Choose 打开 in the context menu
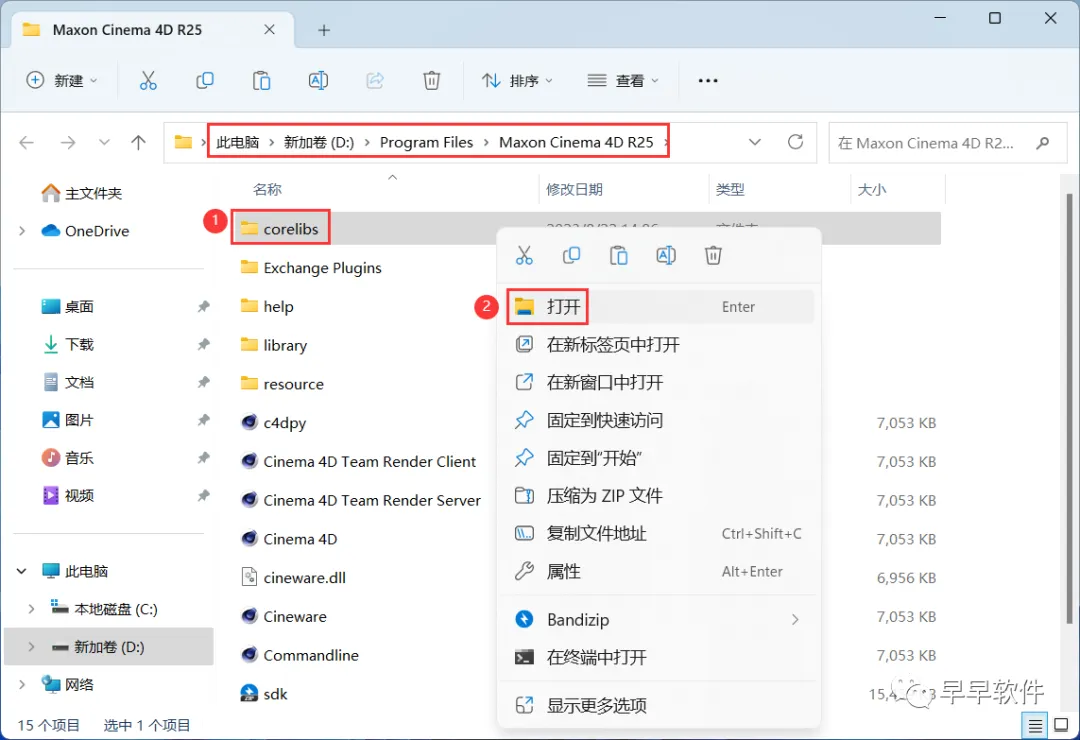 (659, 307)
